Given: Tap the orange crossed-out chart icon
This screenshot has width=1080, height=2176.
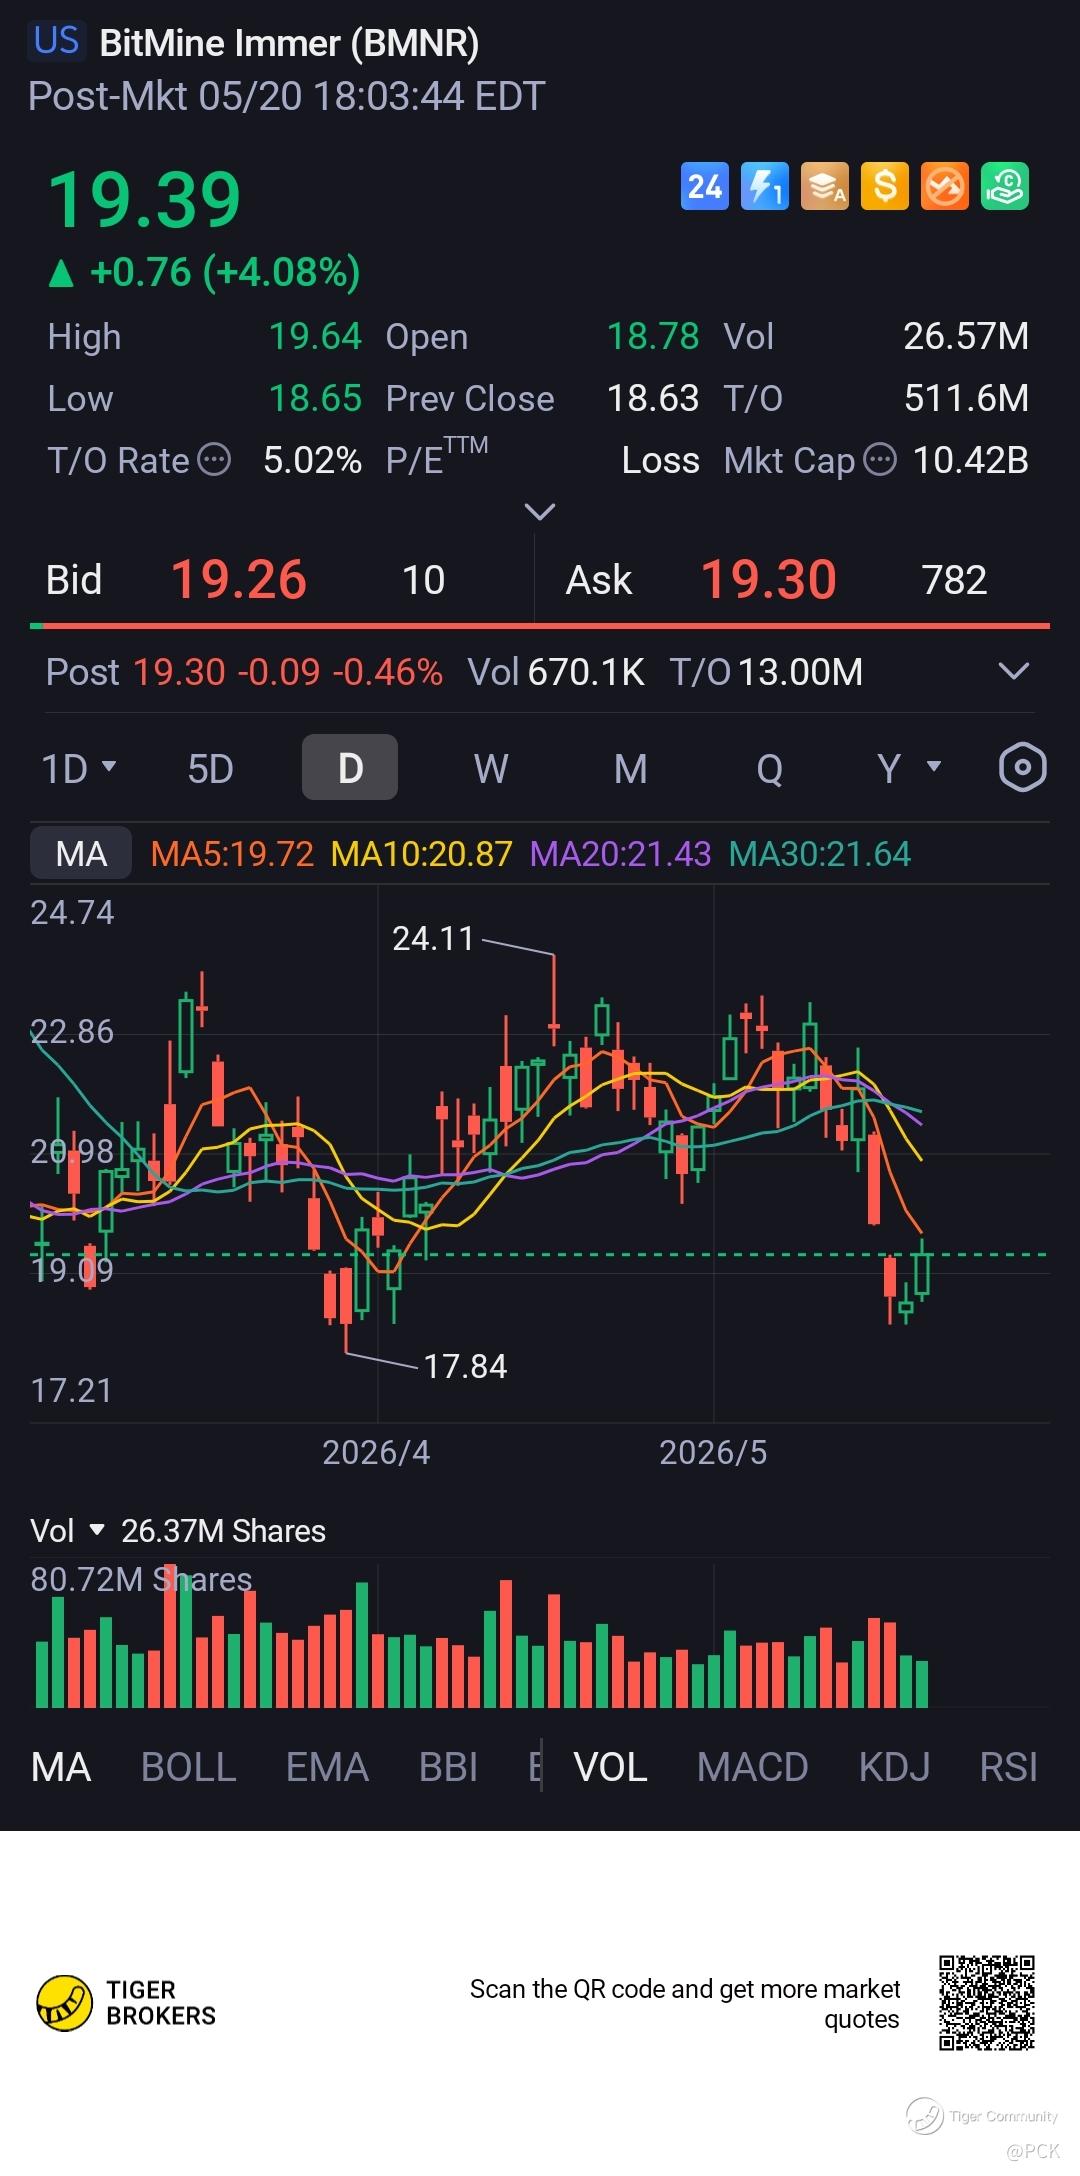Looking at the screenshot, I should click(945, 186).
